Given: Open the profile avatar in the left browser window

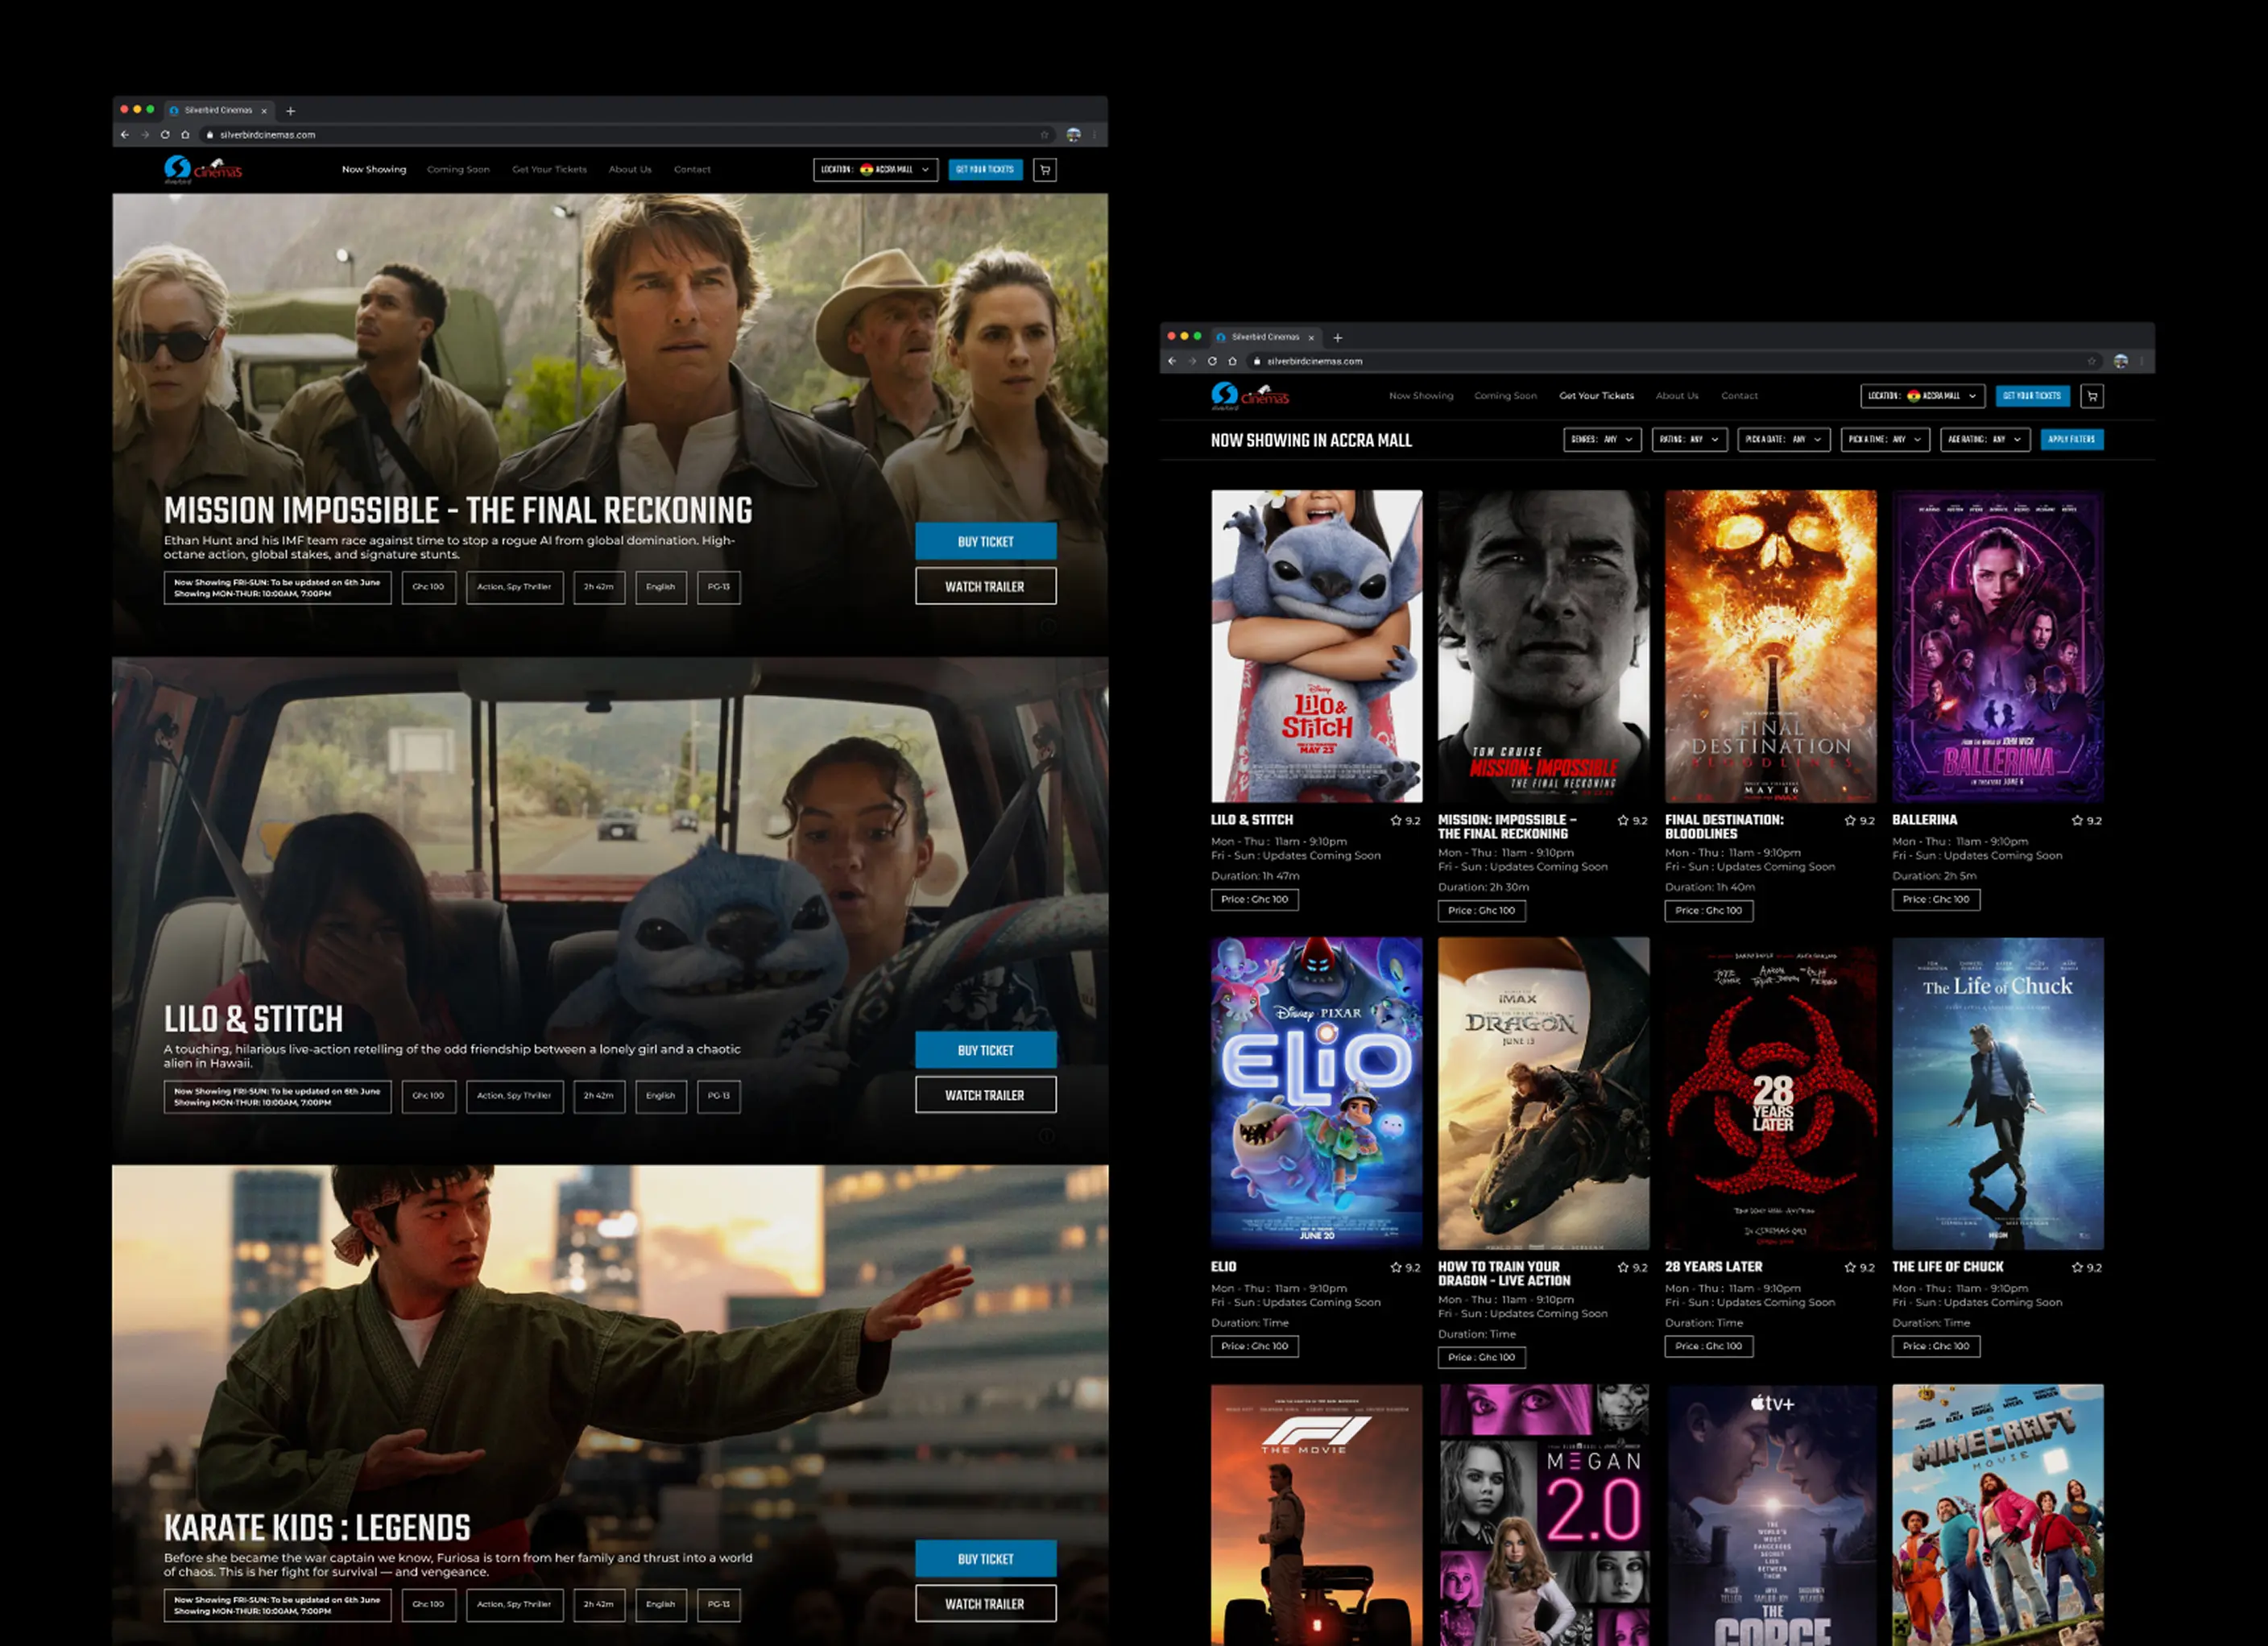Looking at the screenshot, I should [1073, 135].
